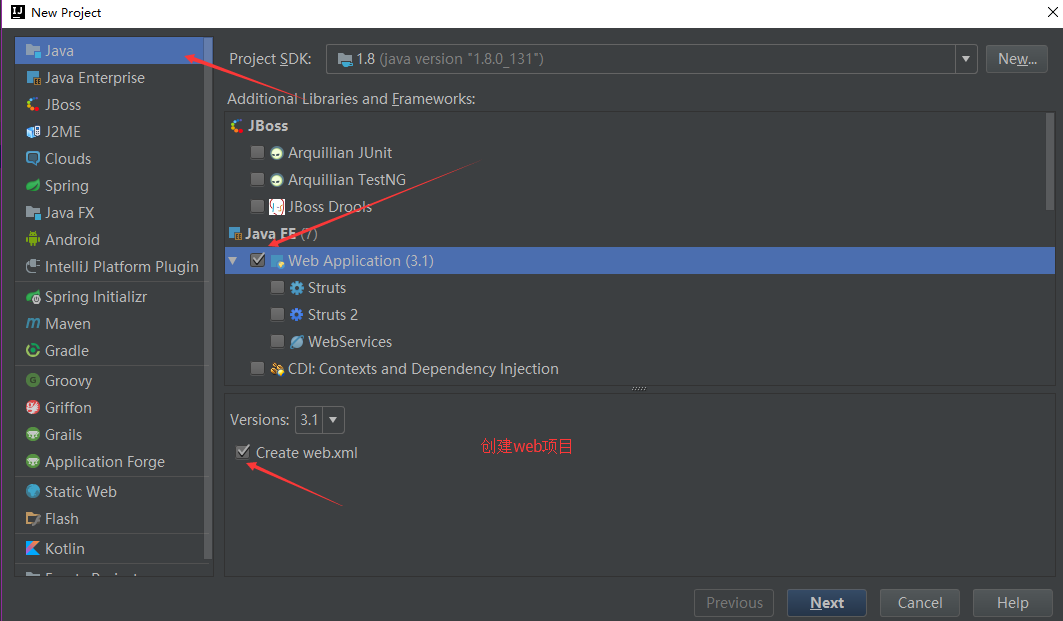
Task: Click the frameworks list vertical scrollbar
Action: [x=1050, y=161]
